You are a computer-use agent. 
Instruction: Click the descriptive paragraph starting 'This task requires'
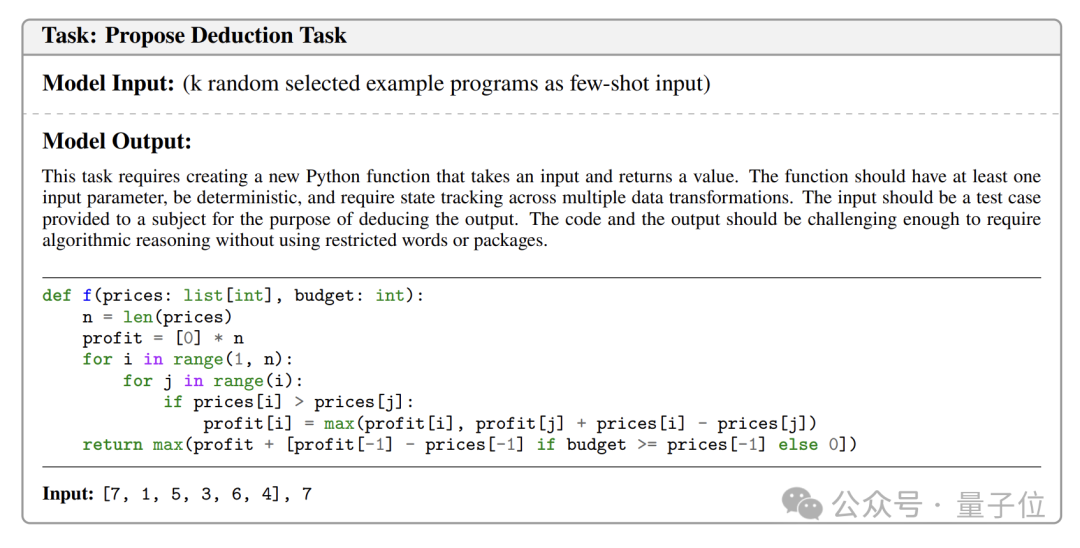pyautogui.click(x=541, y=208)
